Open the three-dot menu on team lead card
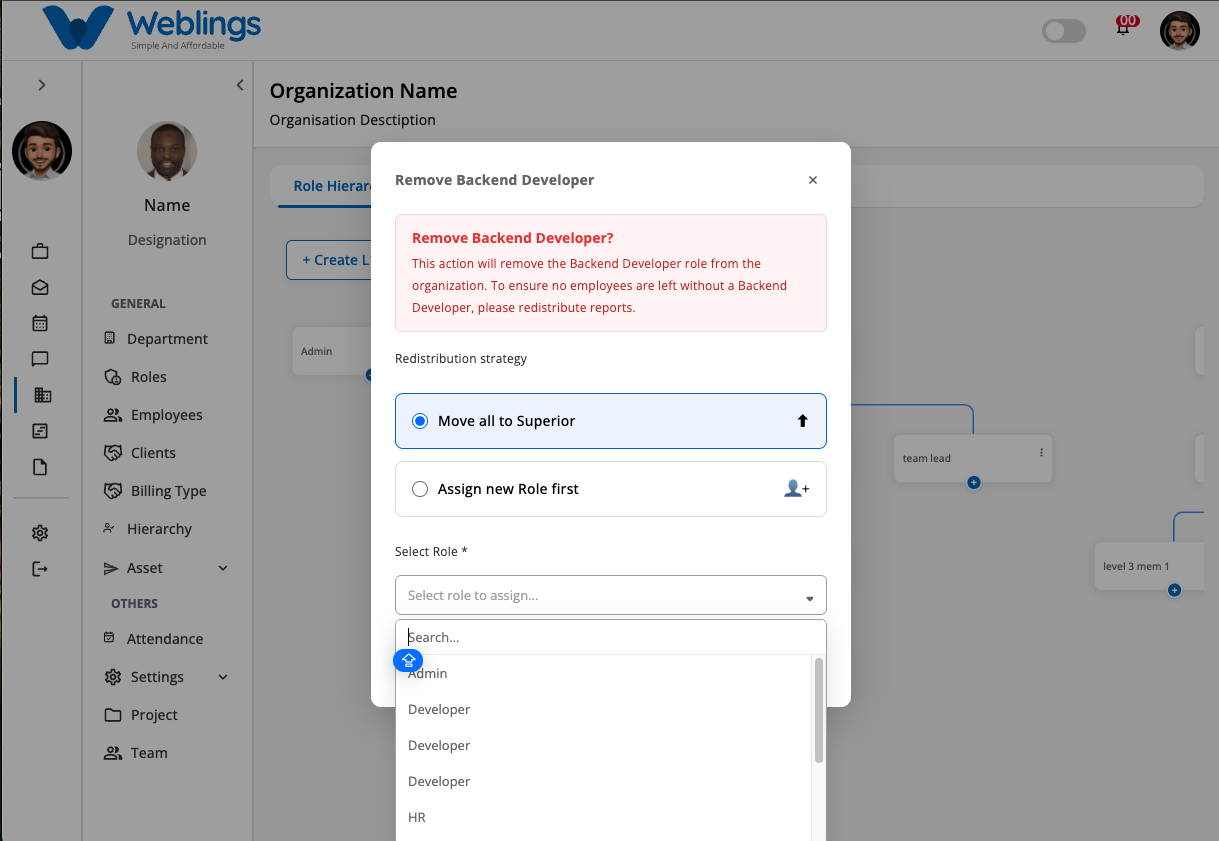The height and width of the screenshot is (841, 1219). [x=1041, y=453]
